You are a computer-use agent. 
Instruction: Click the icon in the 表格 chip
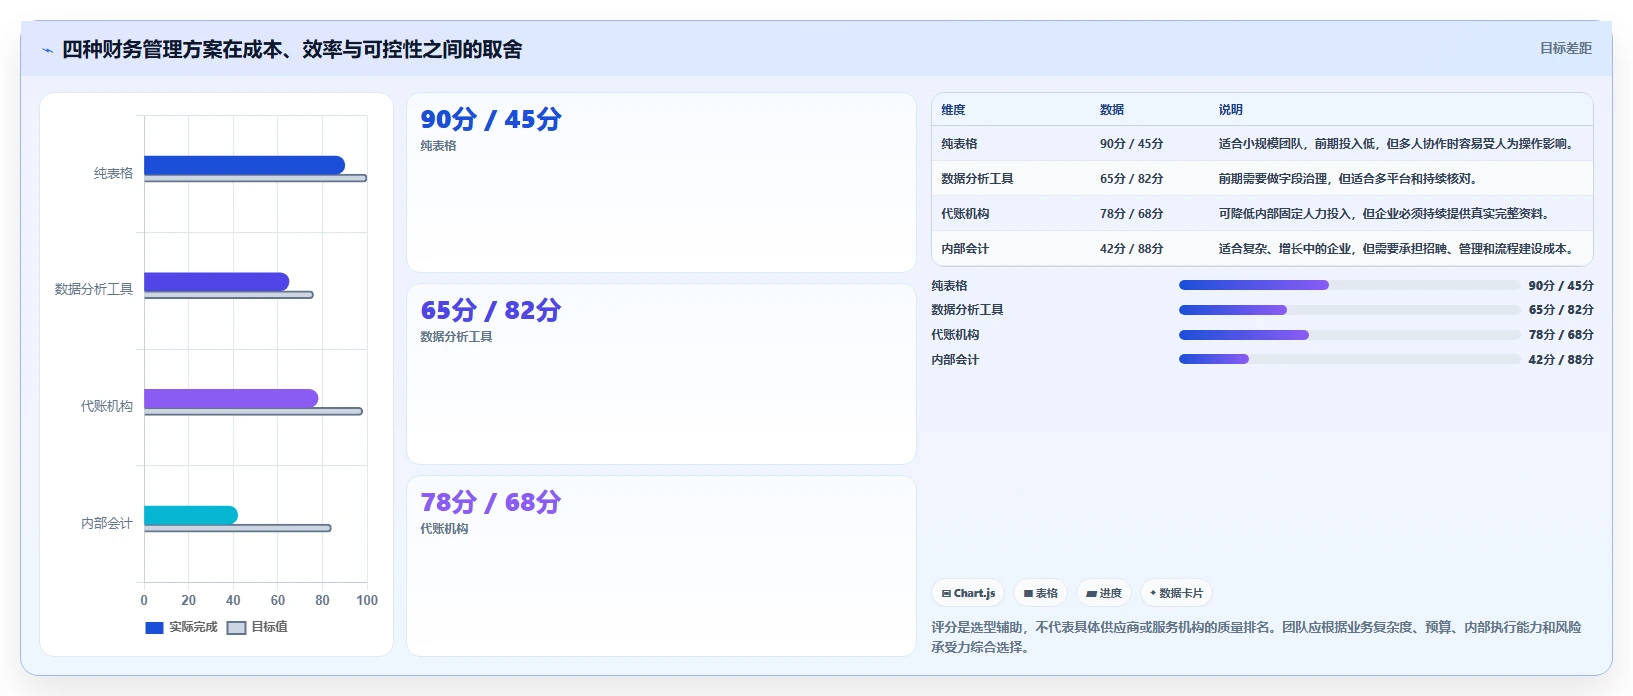point(1028,594)
